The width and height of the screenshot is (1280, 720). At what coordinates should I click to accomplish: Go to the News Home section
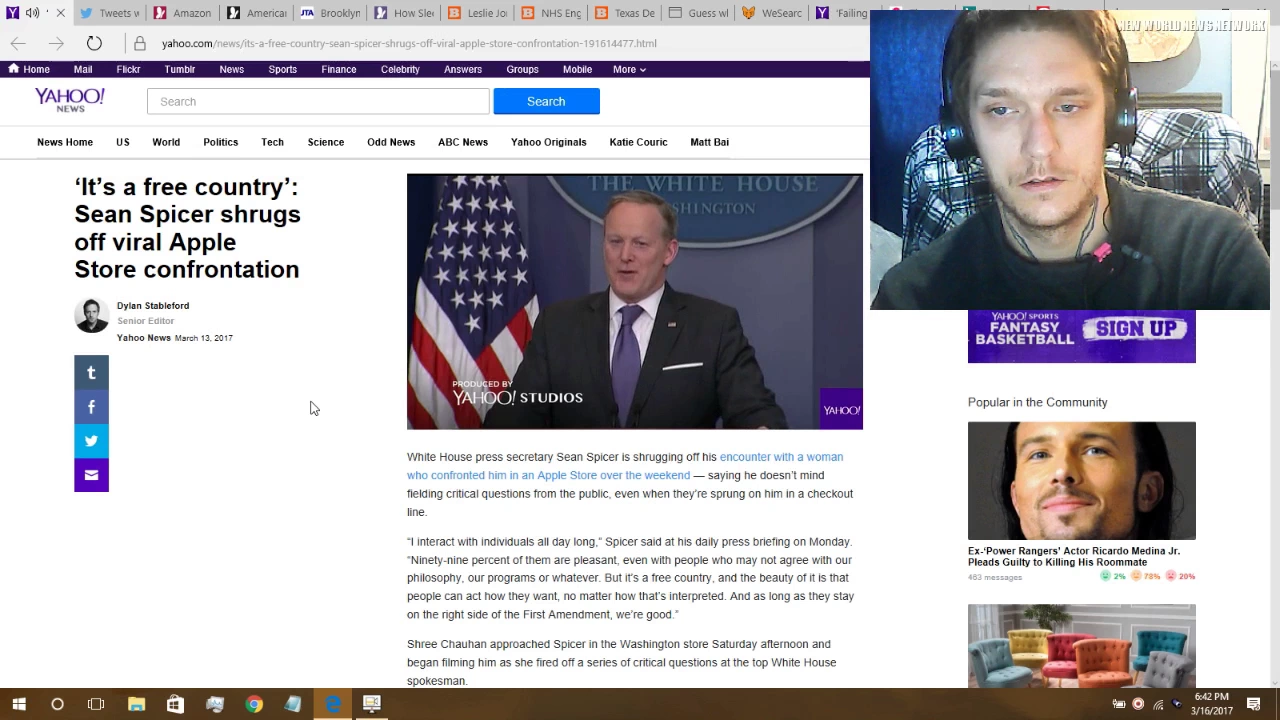[65, 142]
